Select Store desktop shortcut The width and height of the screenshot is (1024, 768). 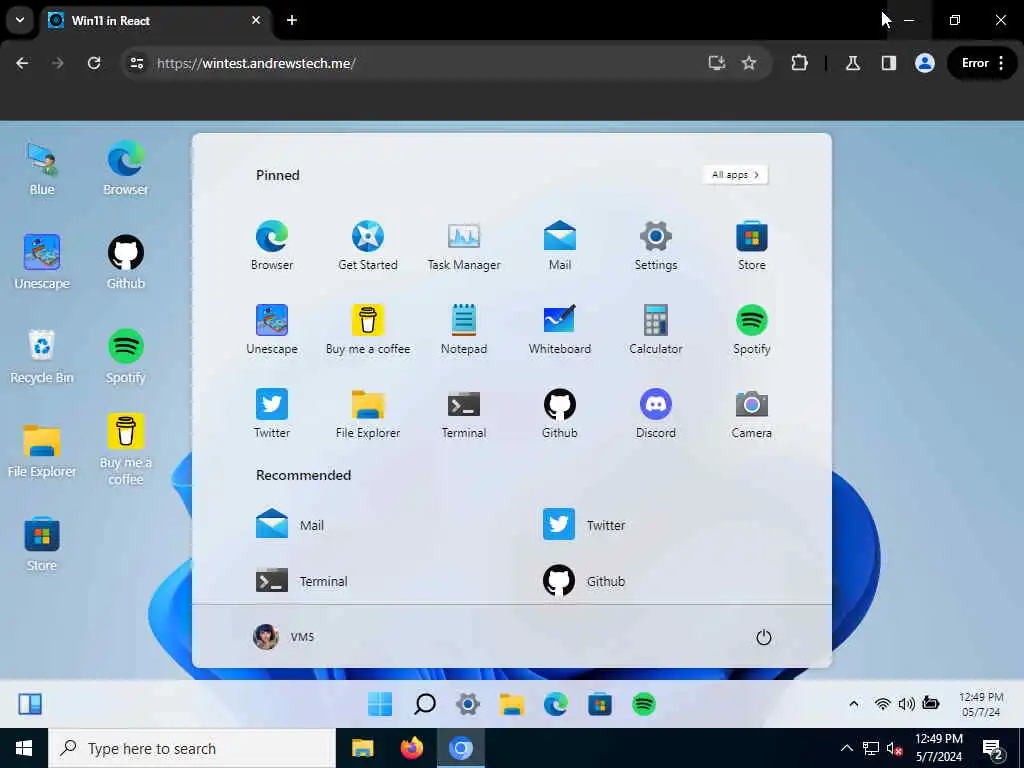(x=42, y=544)
